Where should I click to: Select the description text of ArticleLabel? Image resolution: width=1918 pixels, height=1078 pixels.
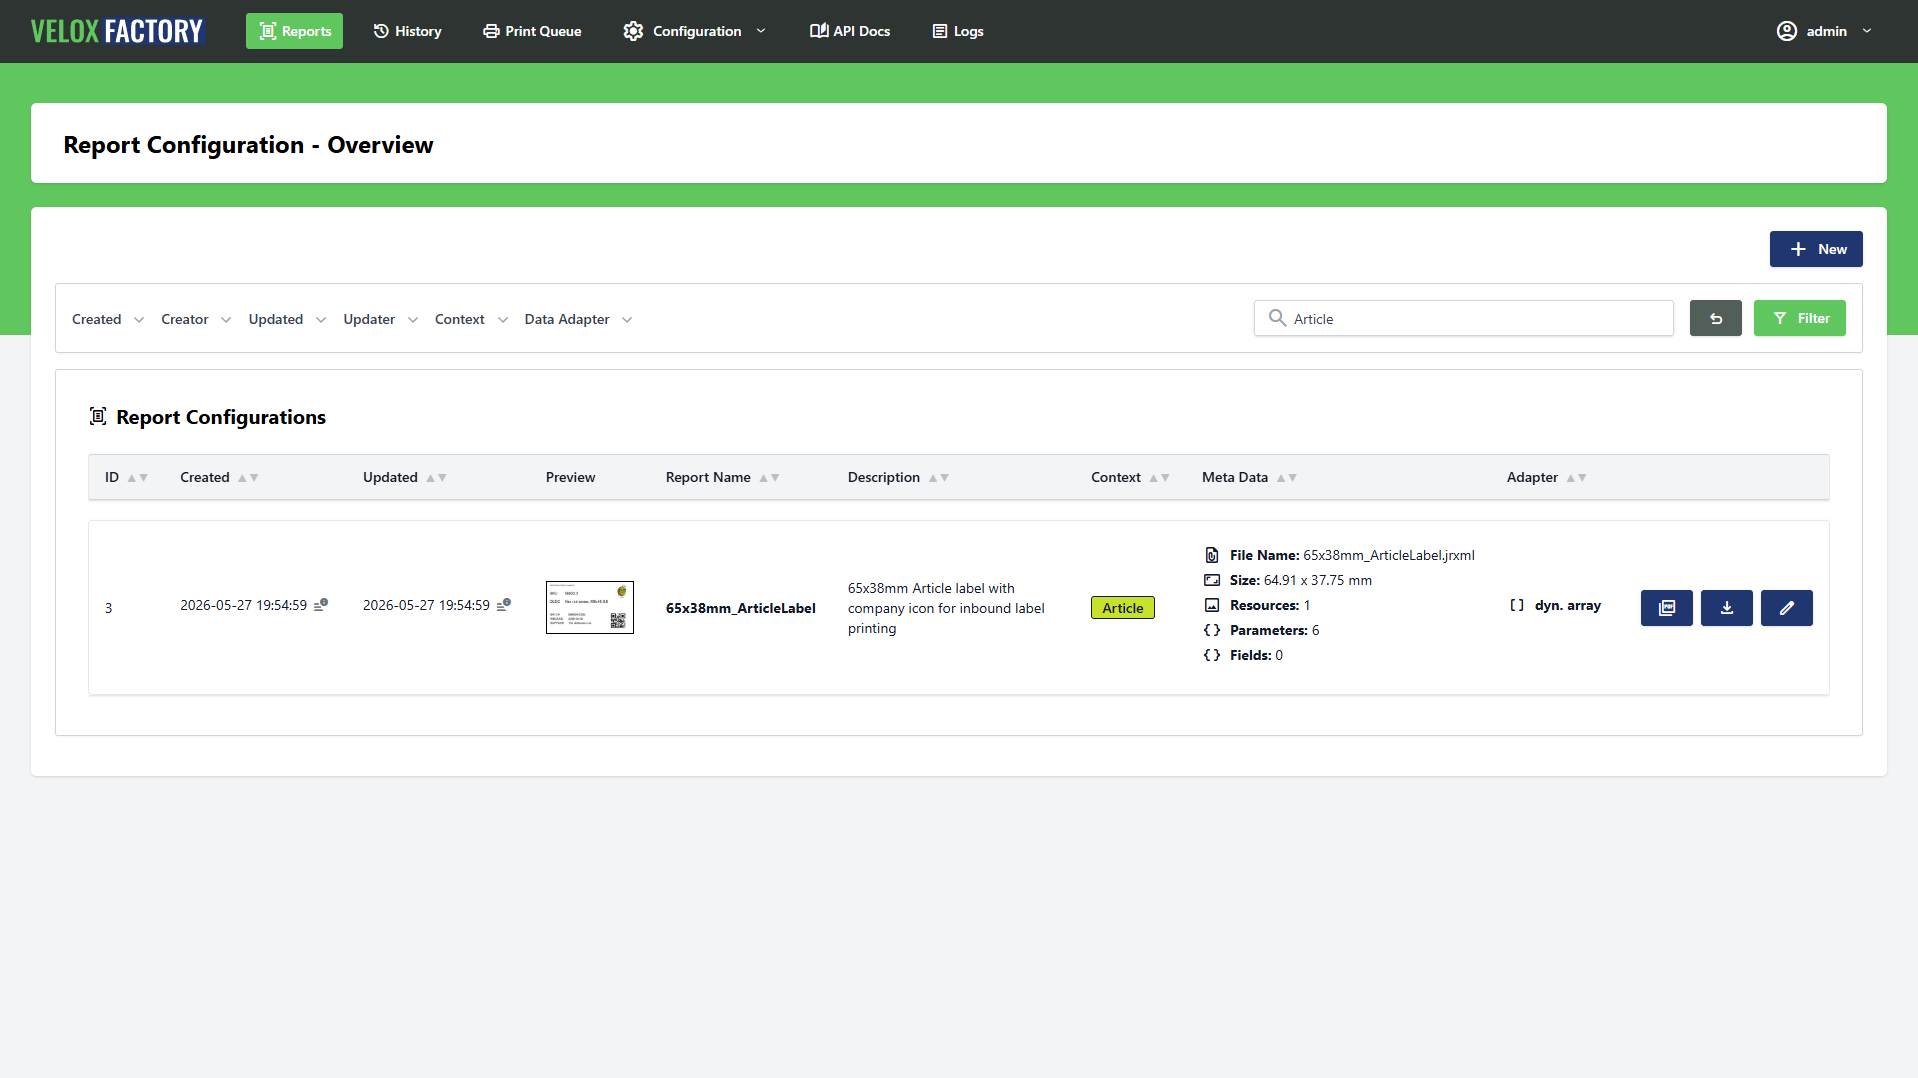946,608
